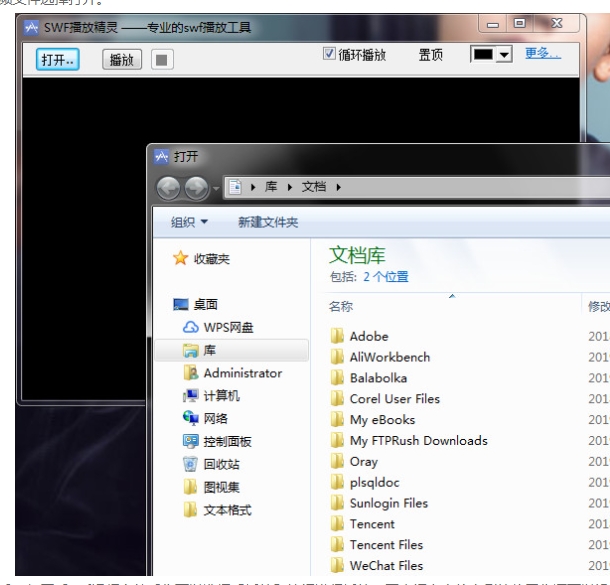Minimize the SWF播放精灵 window

[493, 25]
